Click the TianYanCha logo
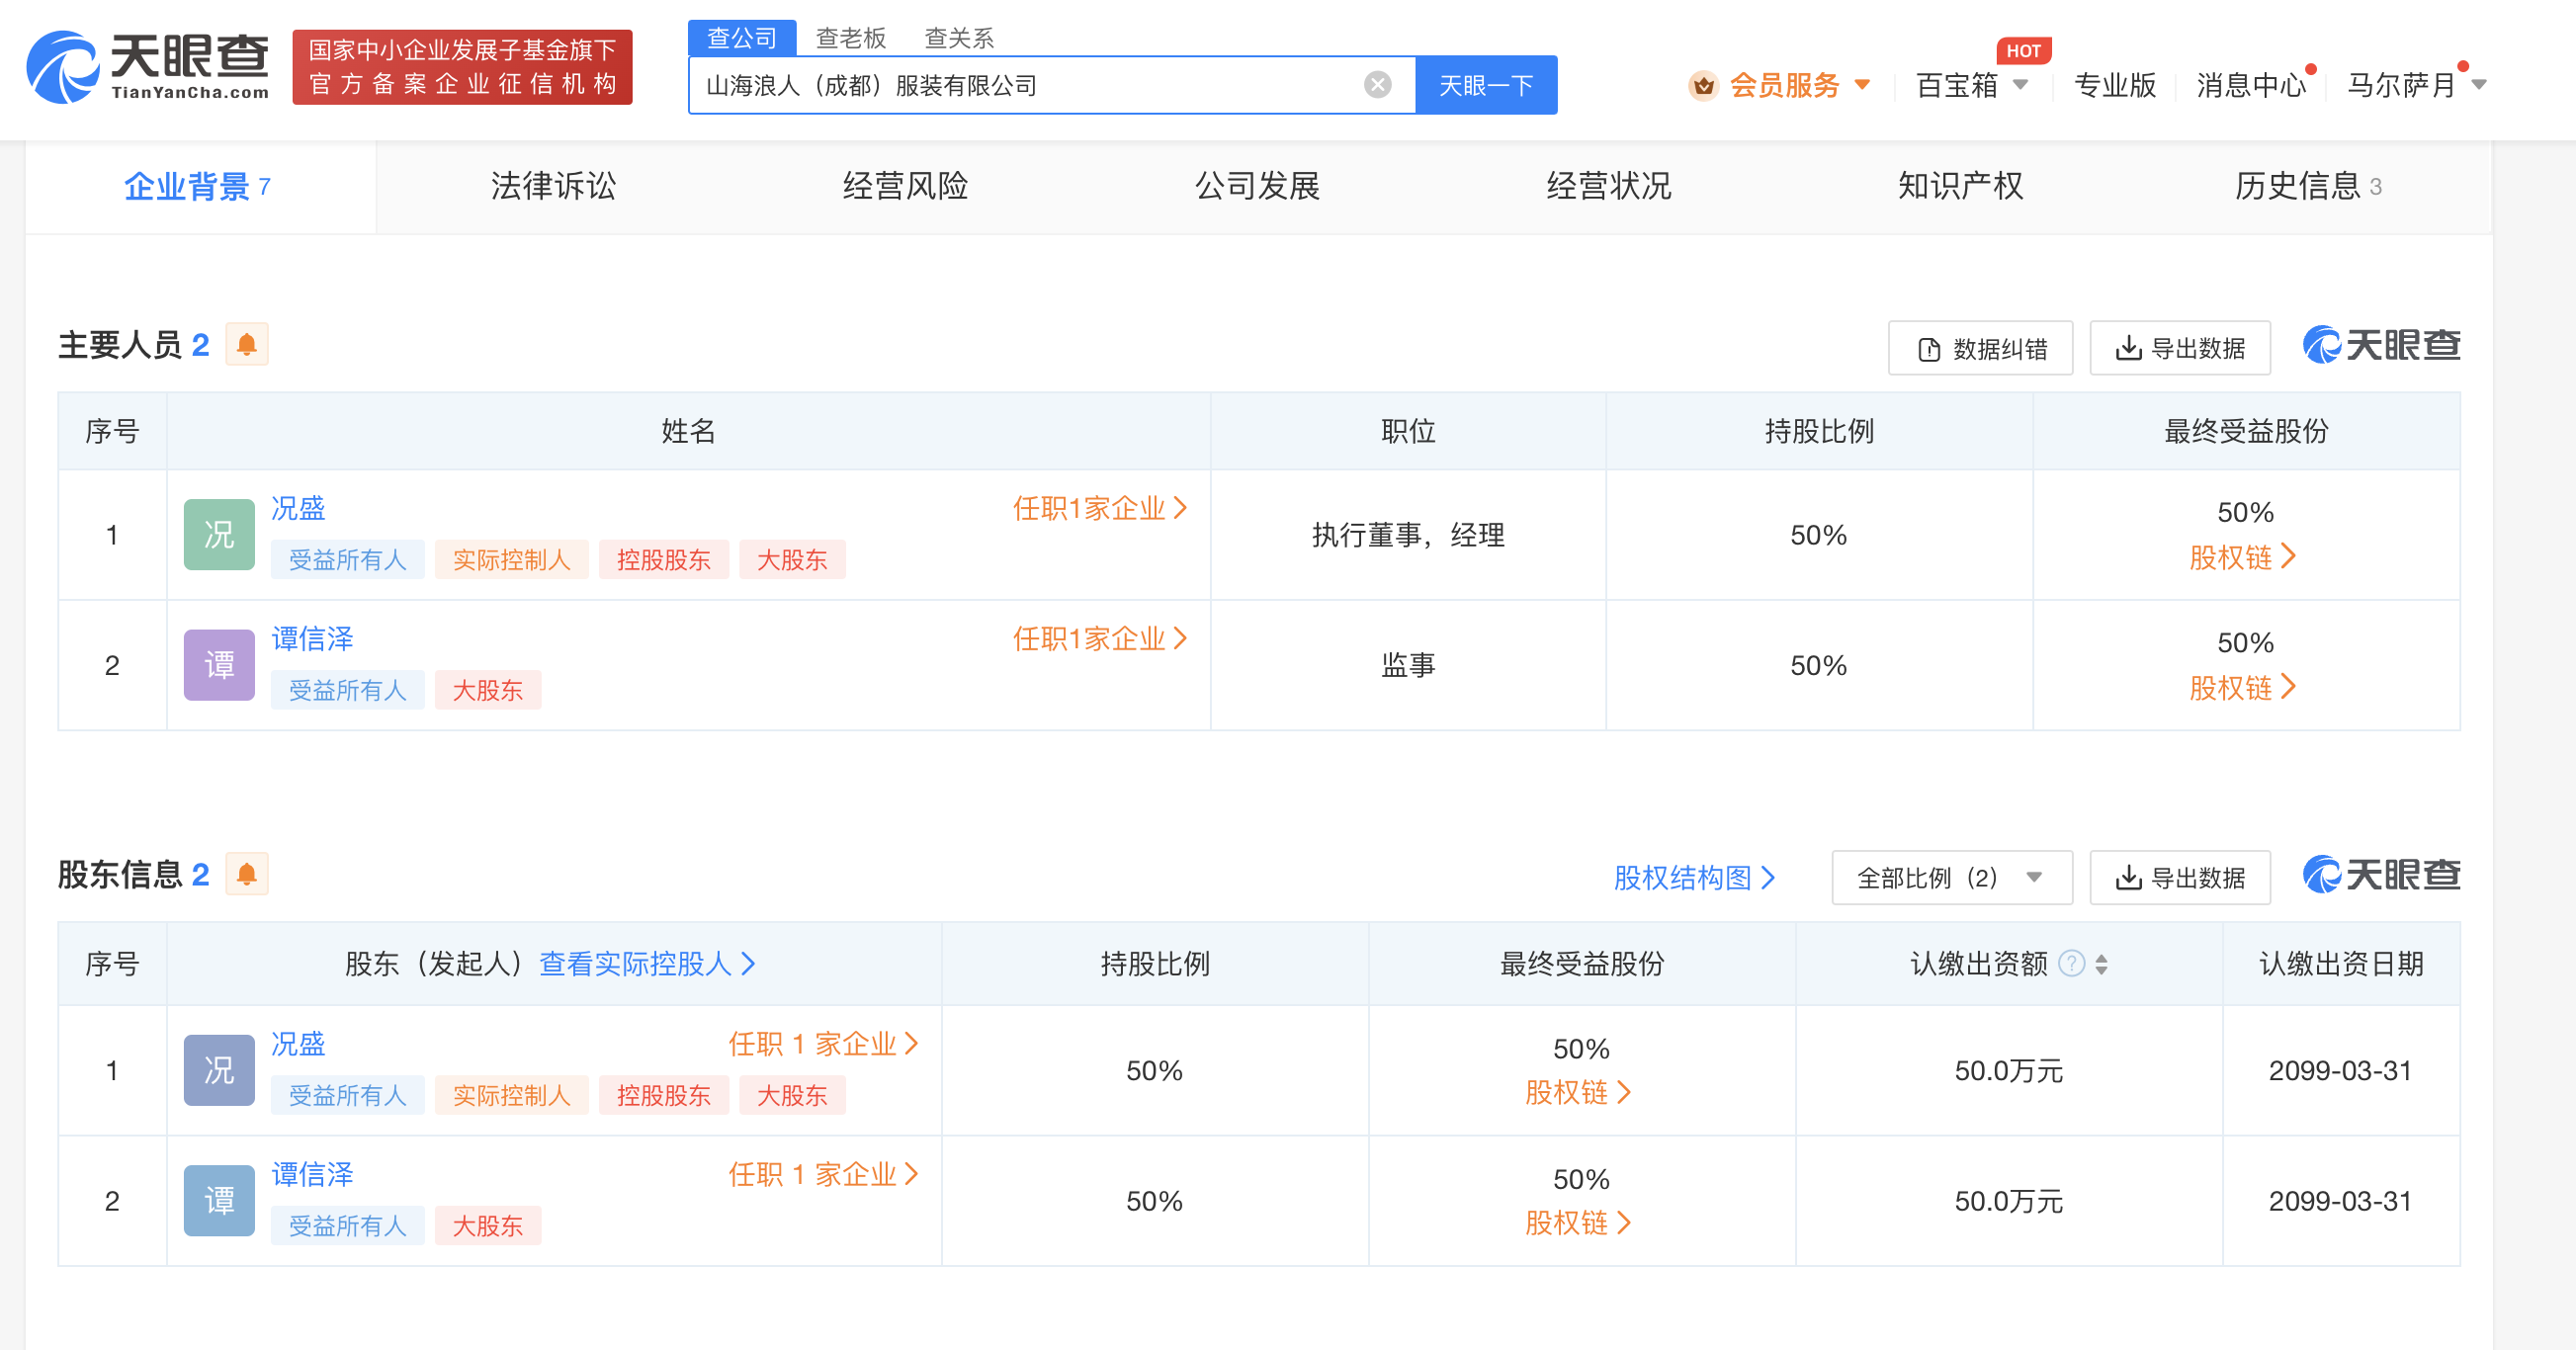2576x1350 pixels. (x=147, y=67)
